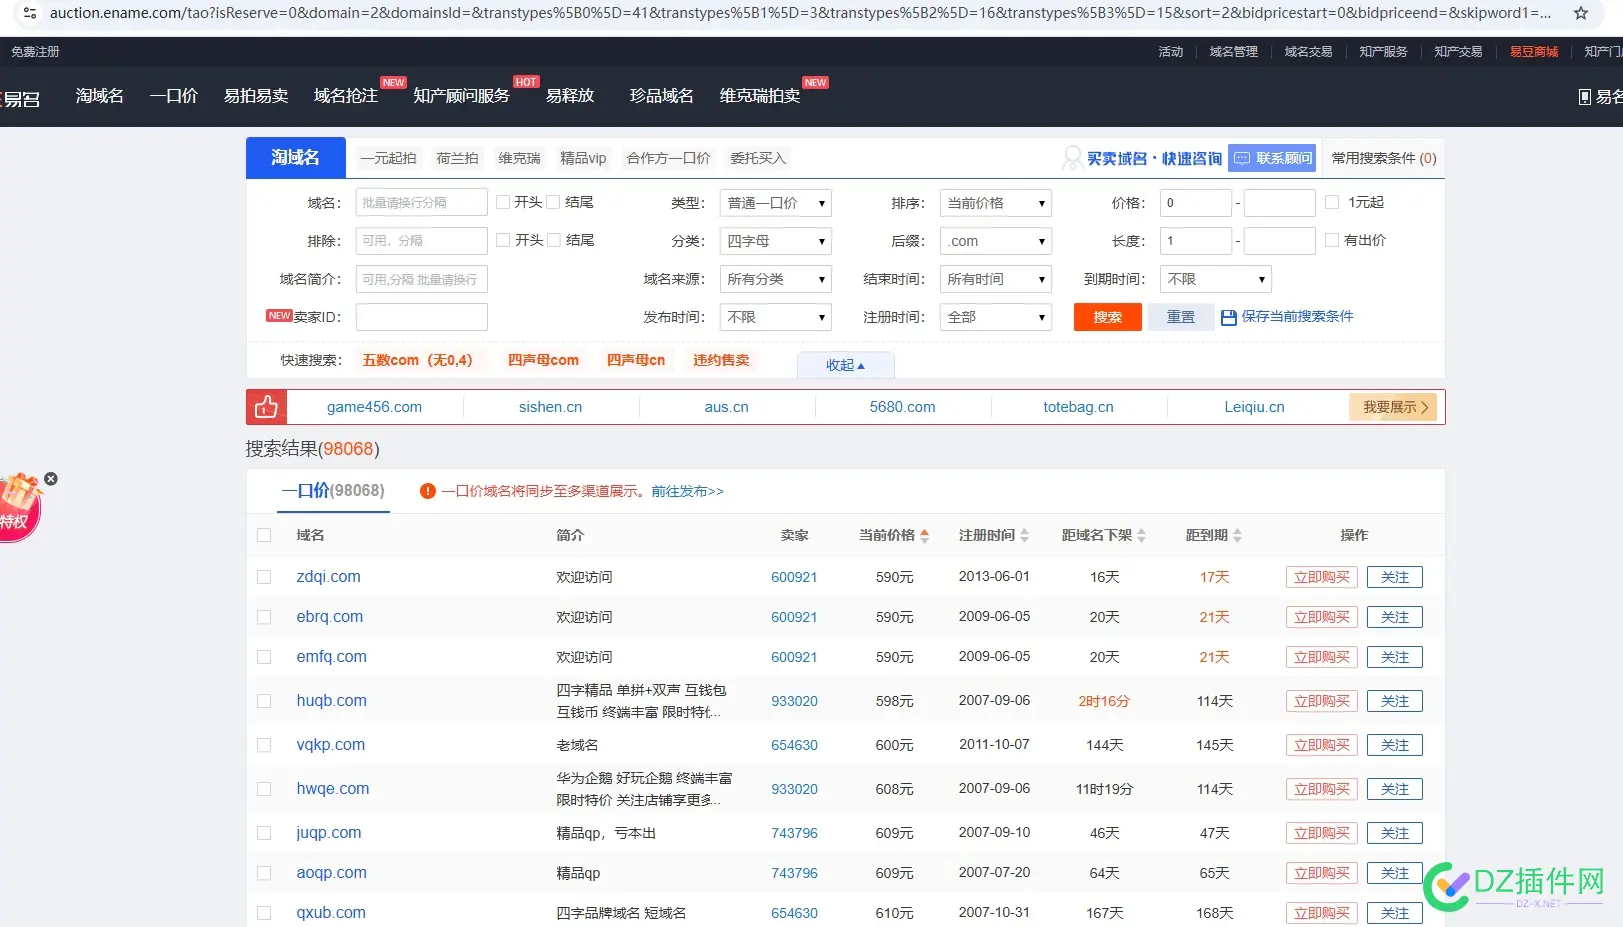Screen dimensions: 1623x927
Task: Click the red thumbs-up recommendation icon
Action: point(265,406)
